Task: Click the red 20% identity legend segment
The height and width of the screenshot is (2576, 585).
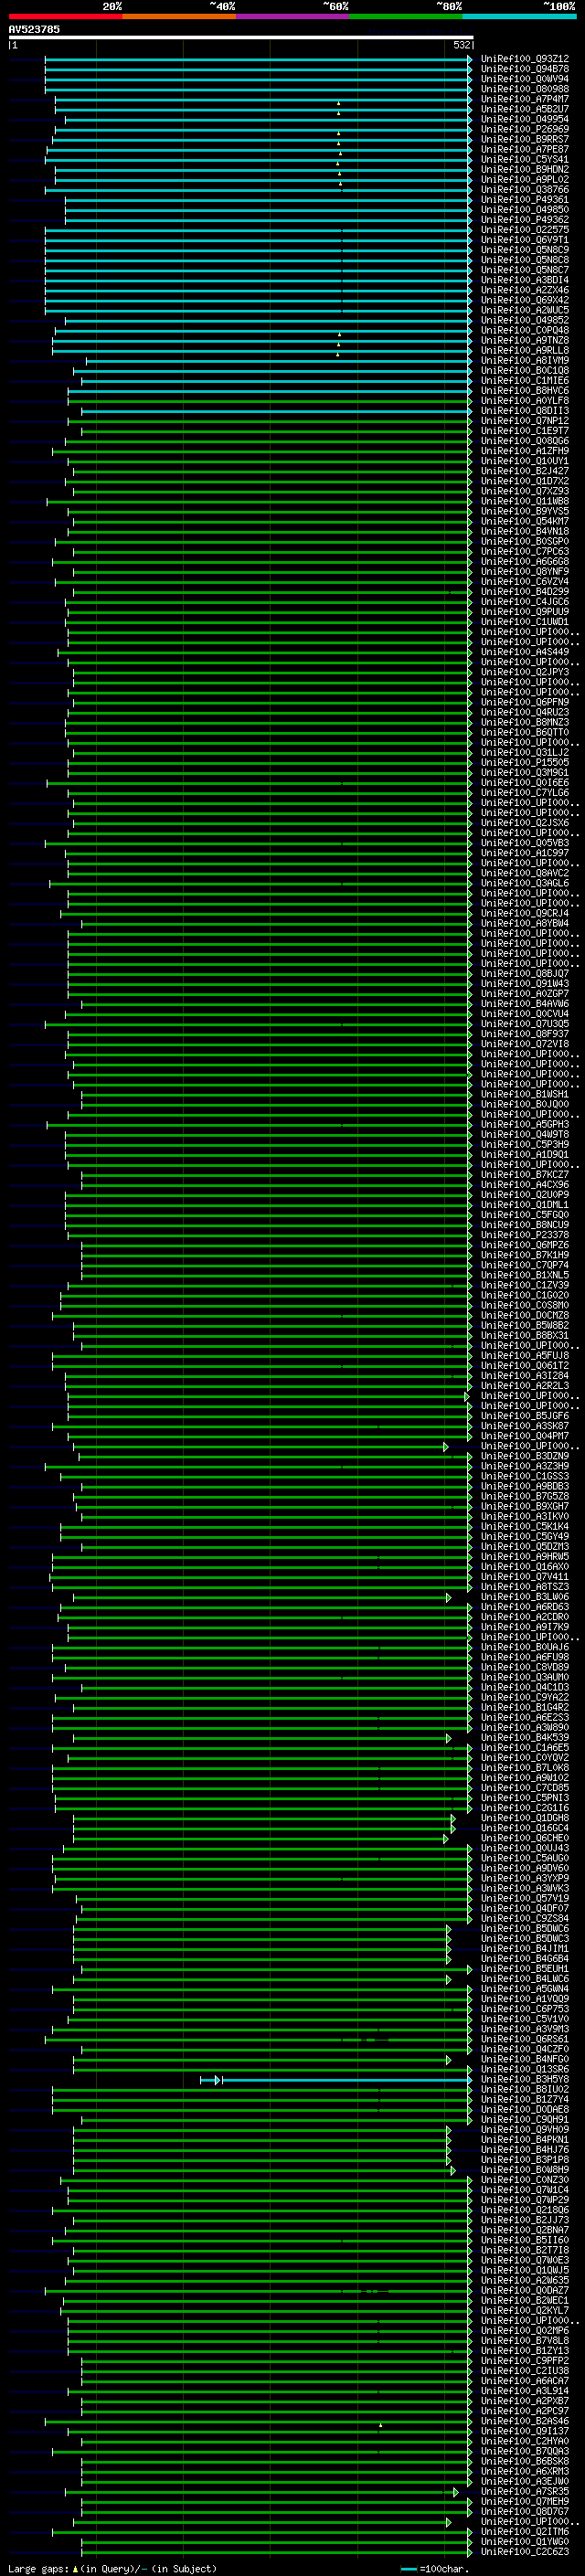Action: (x=65, y=16)
